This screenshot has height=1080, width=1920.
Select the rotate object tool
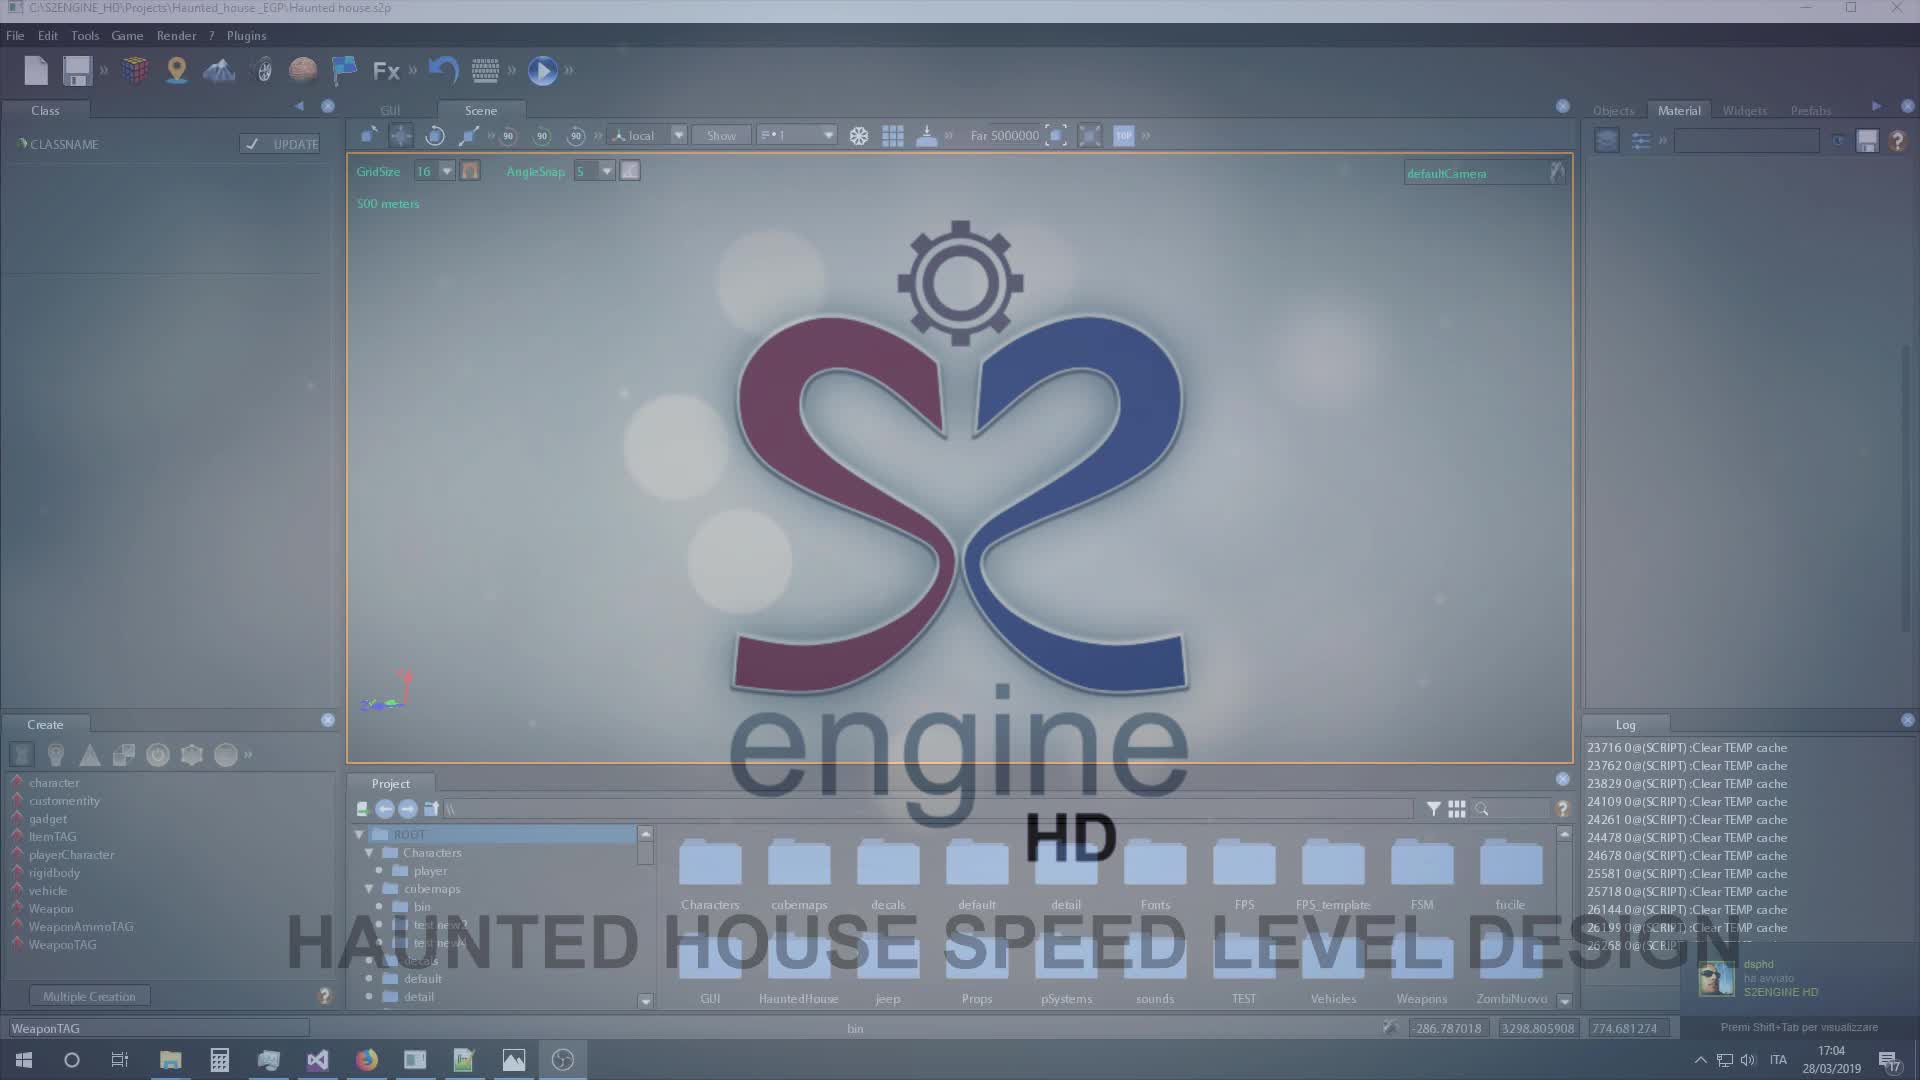coord(435,136)
